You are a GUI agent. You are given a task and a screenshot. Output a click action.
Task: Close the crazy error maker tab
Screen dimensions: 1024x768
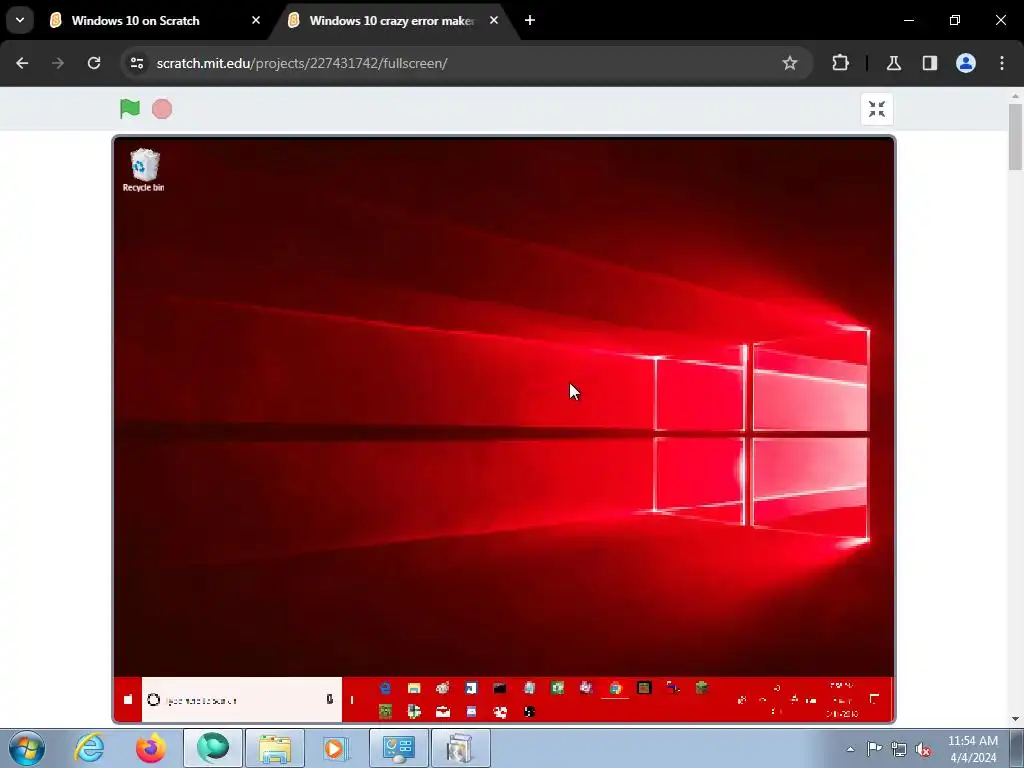coord(494,20)
